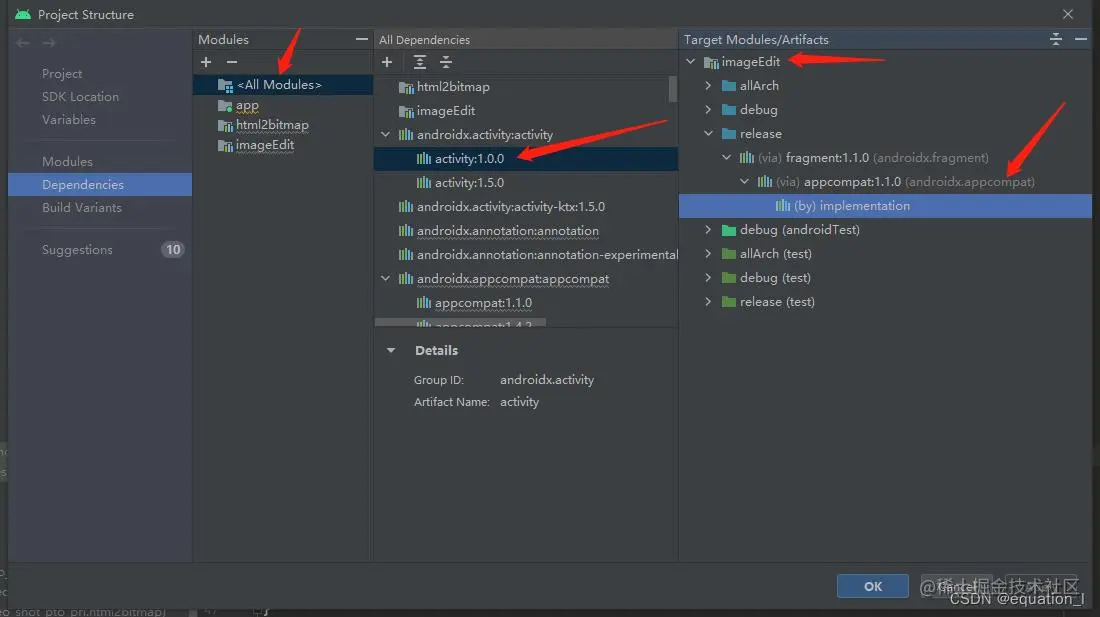Image resolution: width=1100 pixels, height=617 pixels.
Task: Add a new module with plus icon
Action: coord(206,62)
